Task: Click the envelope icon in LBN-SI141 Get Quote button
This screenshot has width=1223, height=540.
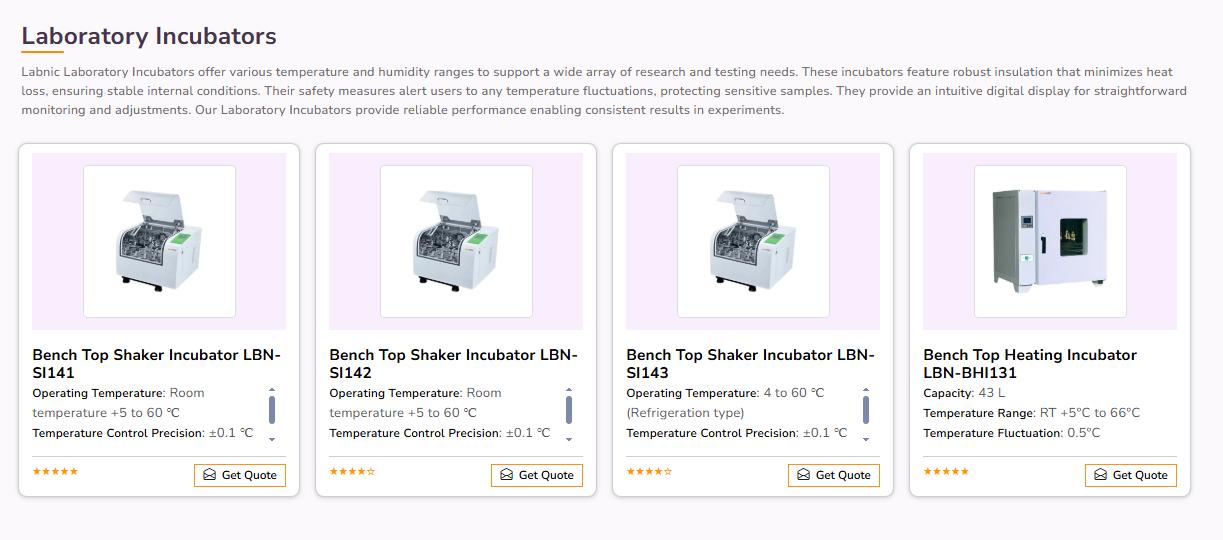Action: tap(209, 475)
